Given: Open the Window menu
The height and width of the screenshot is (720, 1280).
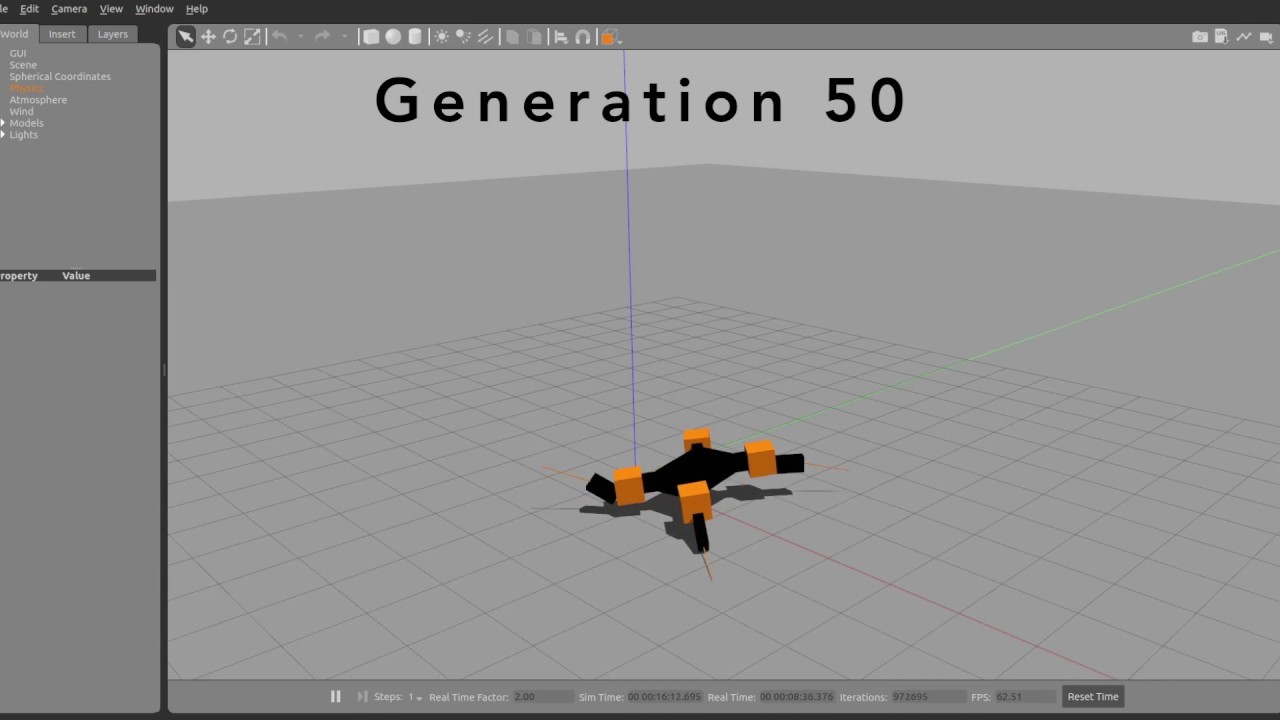Looking at the screenshot, I should pyautogui.click(x=154, y=9).
